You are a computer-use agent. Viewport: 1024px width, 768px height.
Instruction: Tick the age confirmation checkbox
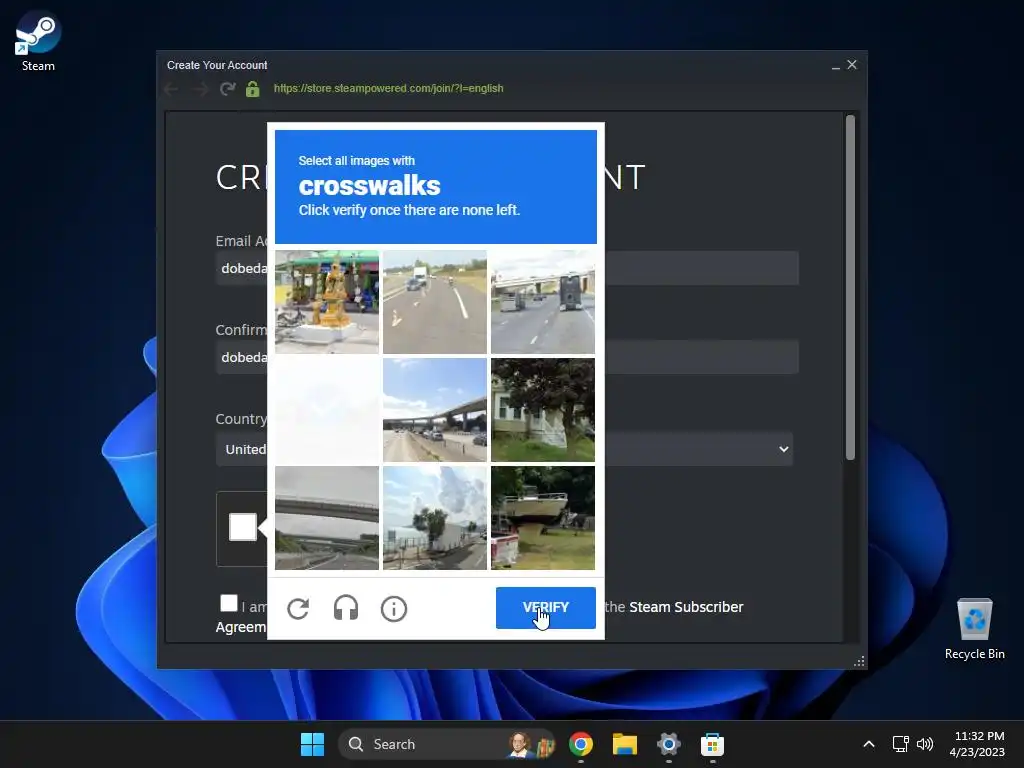229,603
